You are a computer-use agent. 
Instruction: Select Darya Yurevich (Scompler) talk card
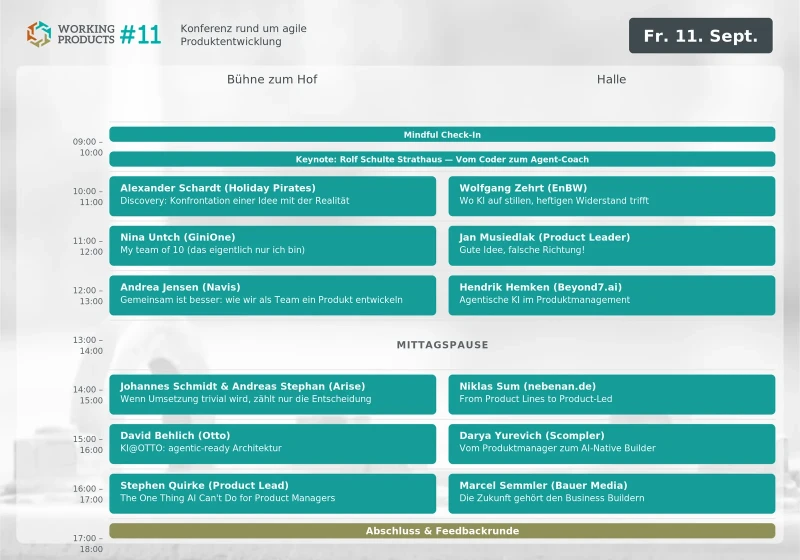click(x=612, y=444)
